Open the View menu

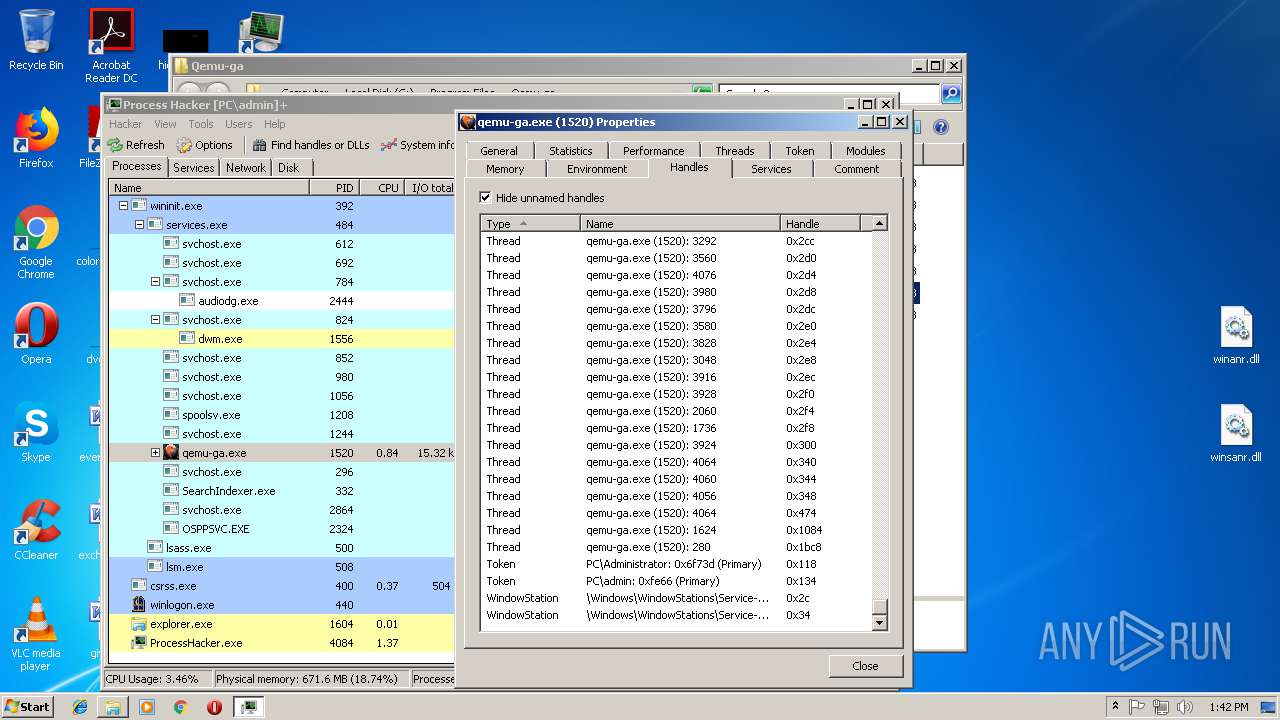point(165,124)
